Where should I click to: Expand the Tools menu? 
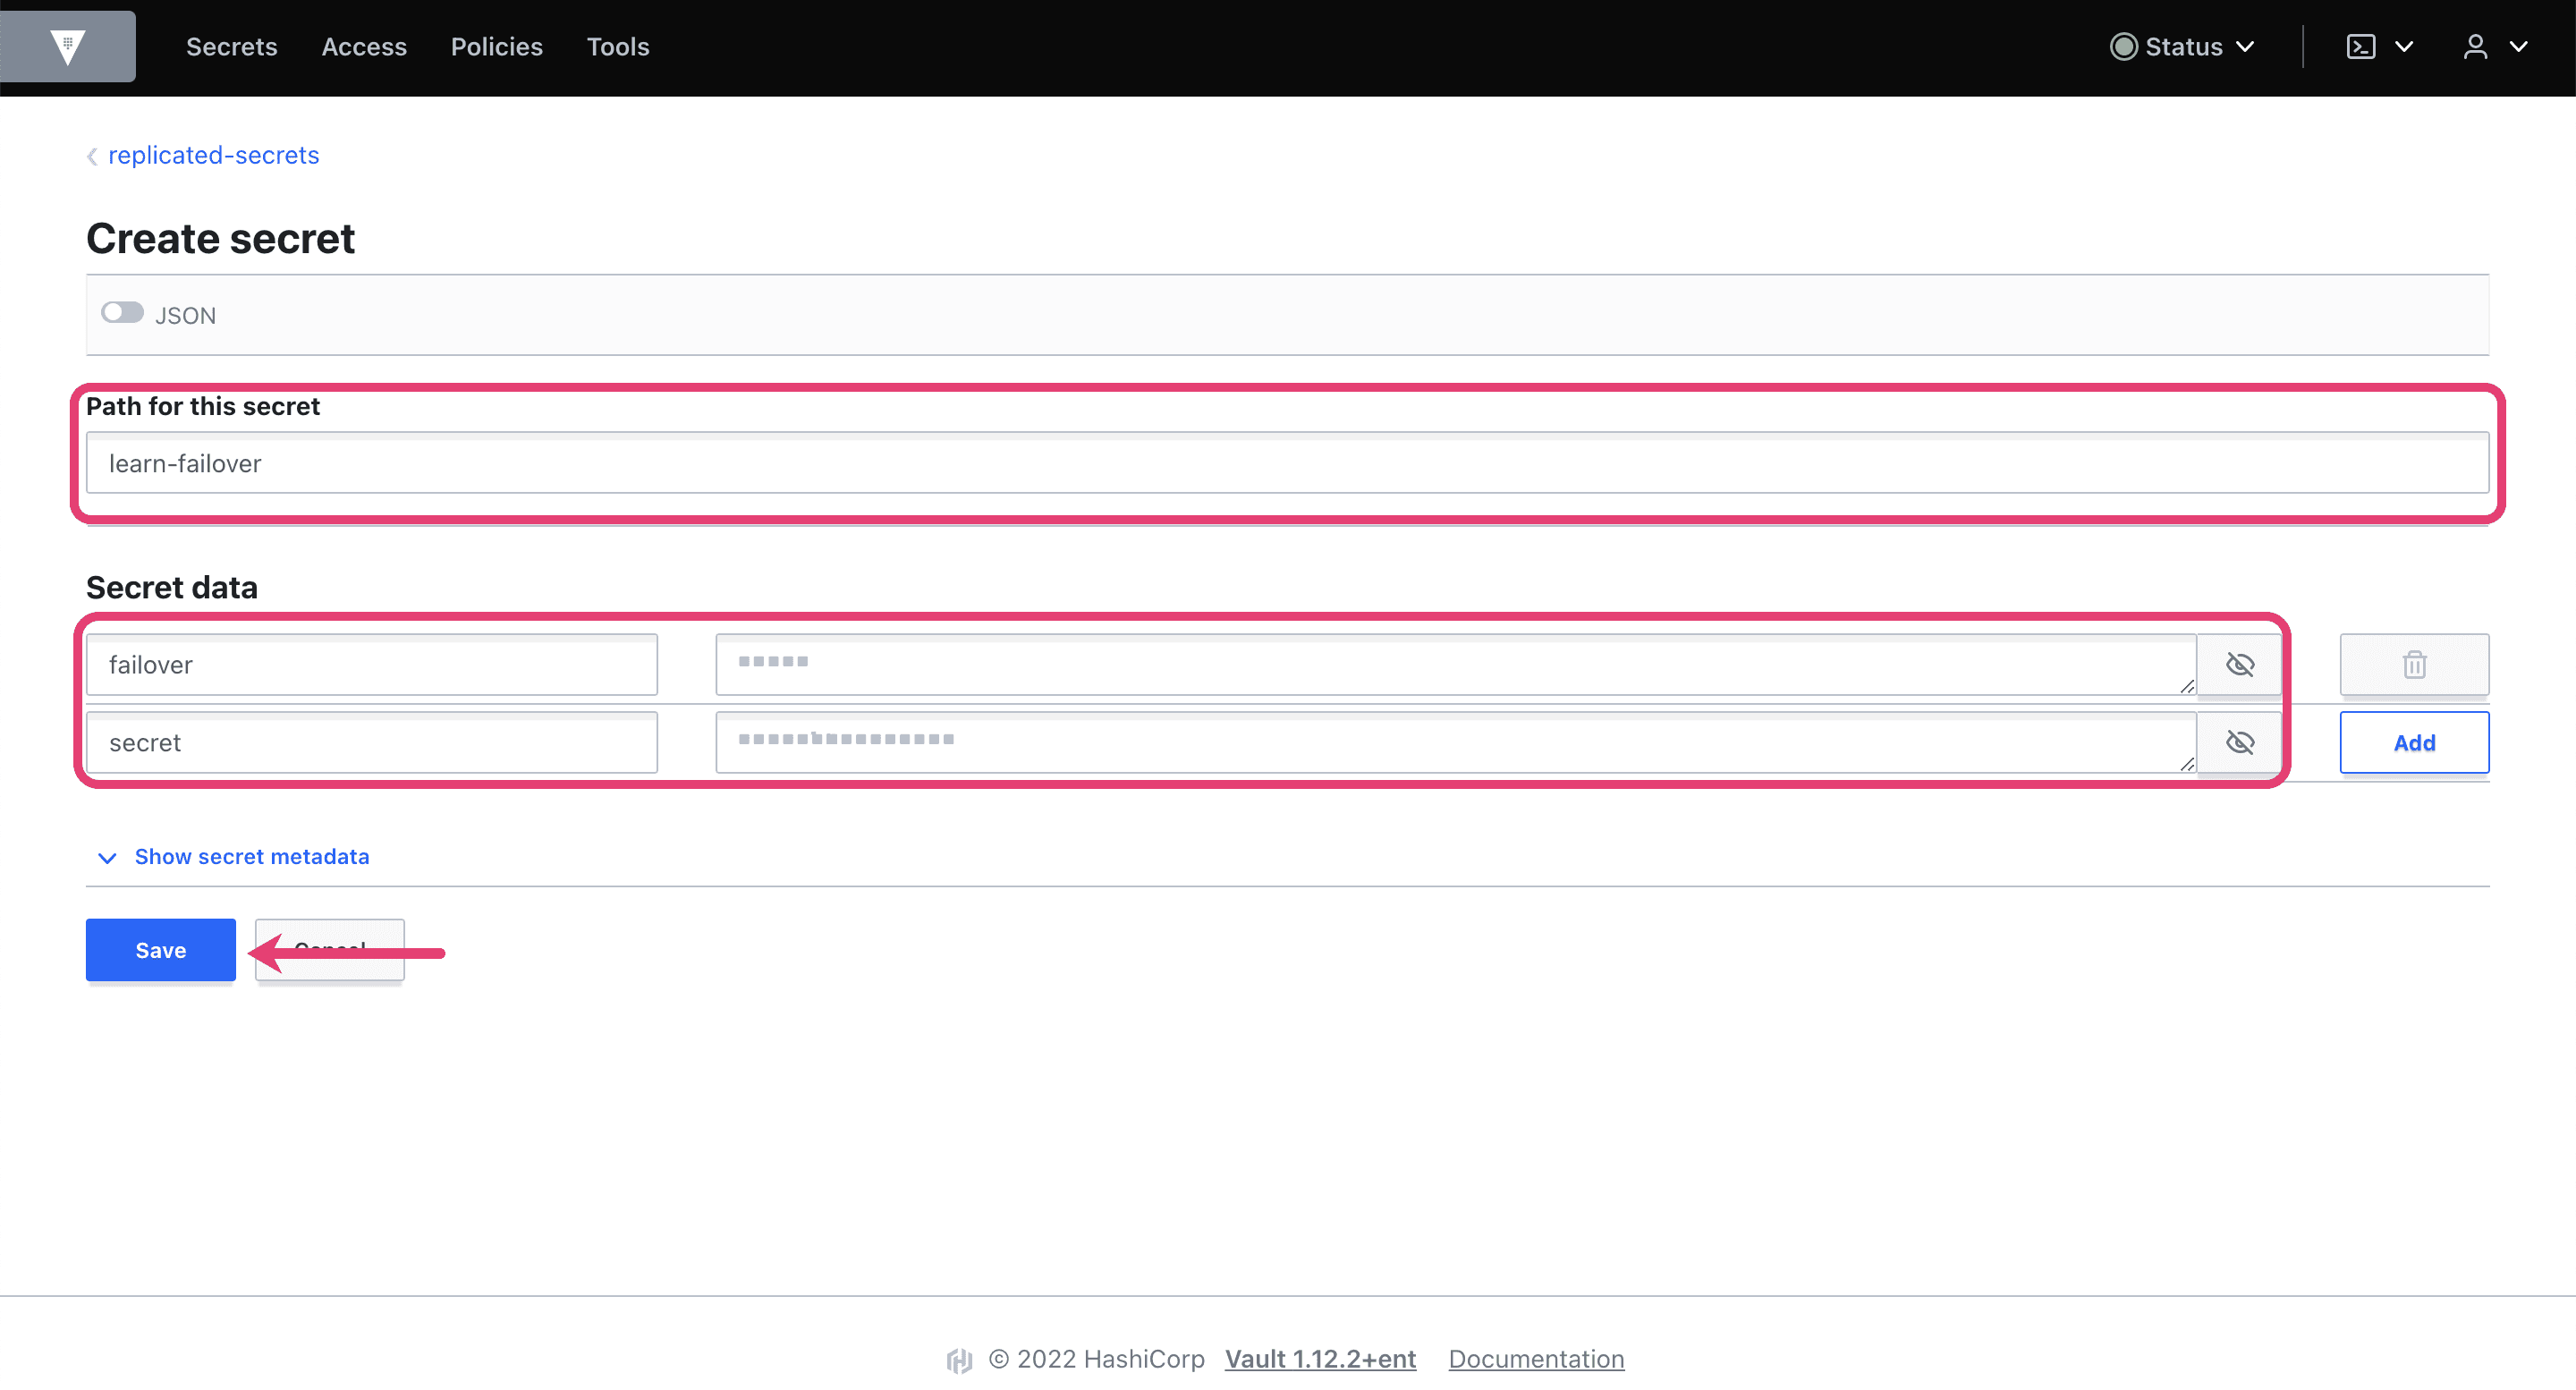[618, 47]
